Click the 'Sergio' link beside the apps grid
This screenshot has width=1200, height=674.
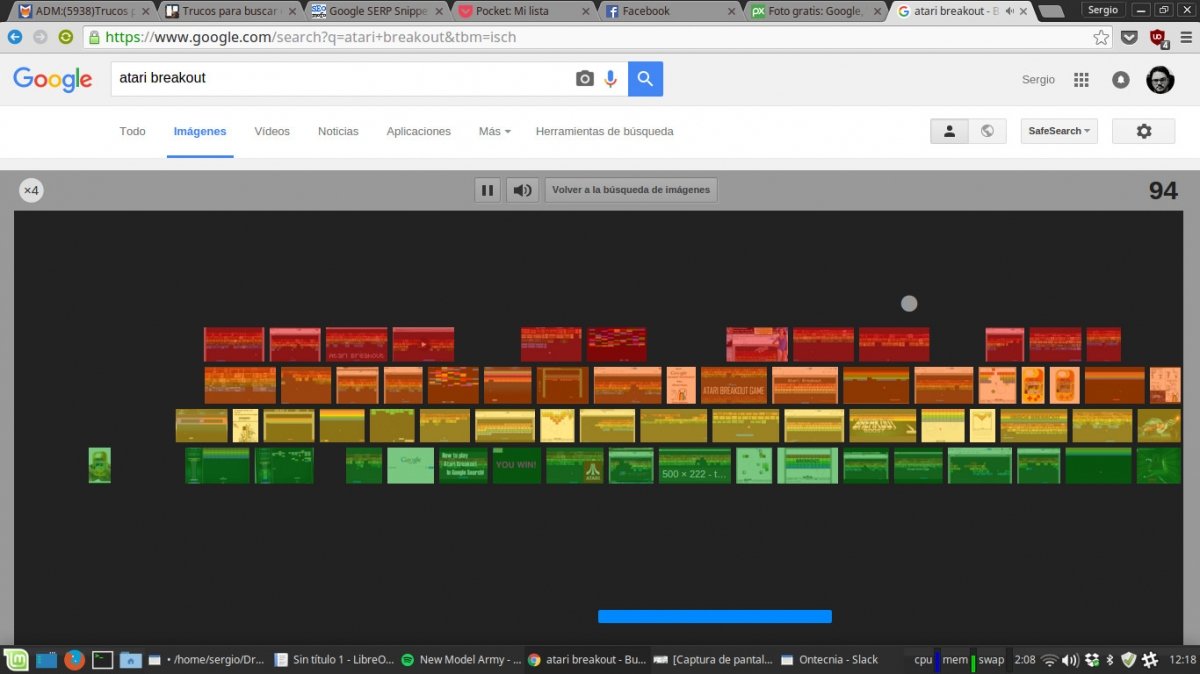pos(1038,80)
